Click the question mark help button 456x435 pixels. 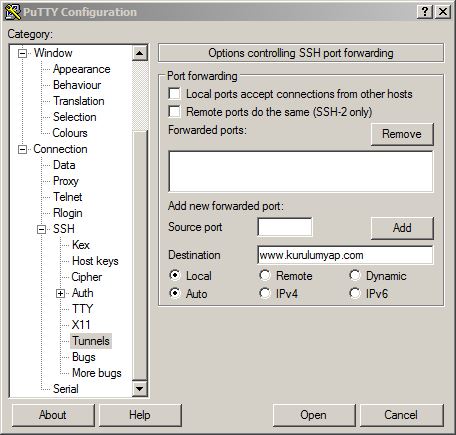pos(425,12)
